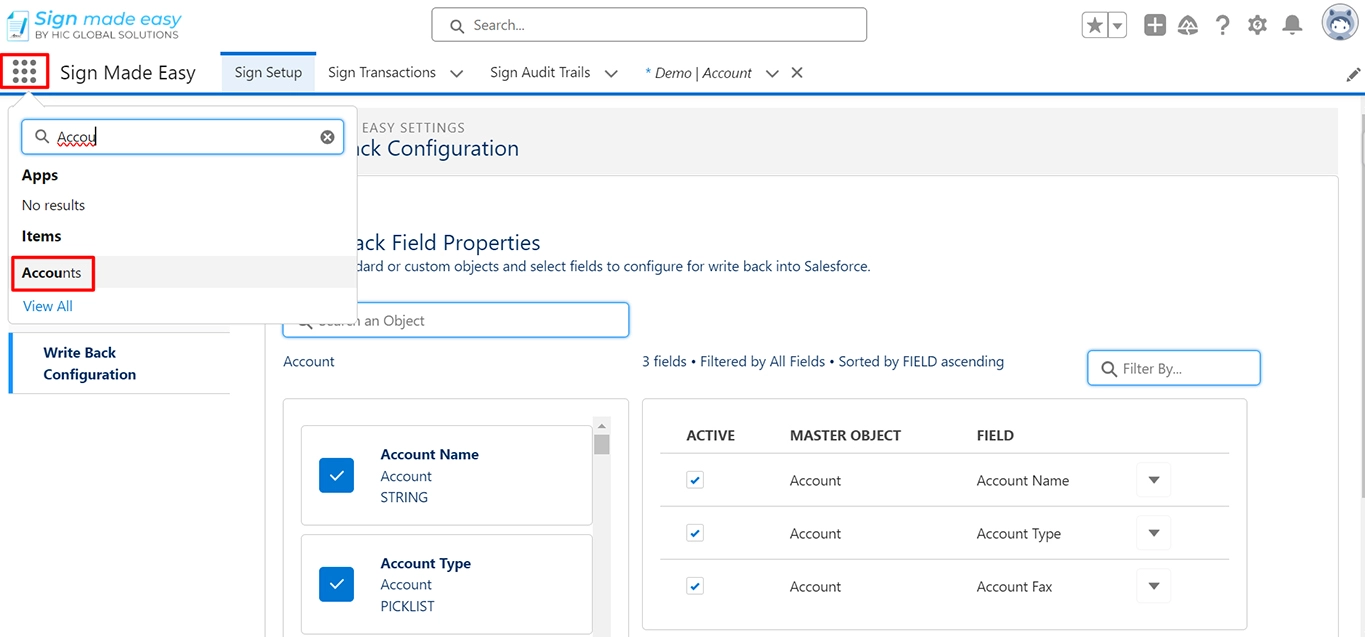
Task: Open the favorites list dropdown arrow
Action: pyautogui.click(x=1117, y=26)
